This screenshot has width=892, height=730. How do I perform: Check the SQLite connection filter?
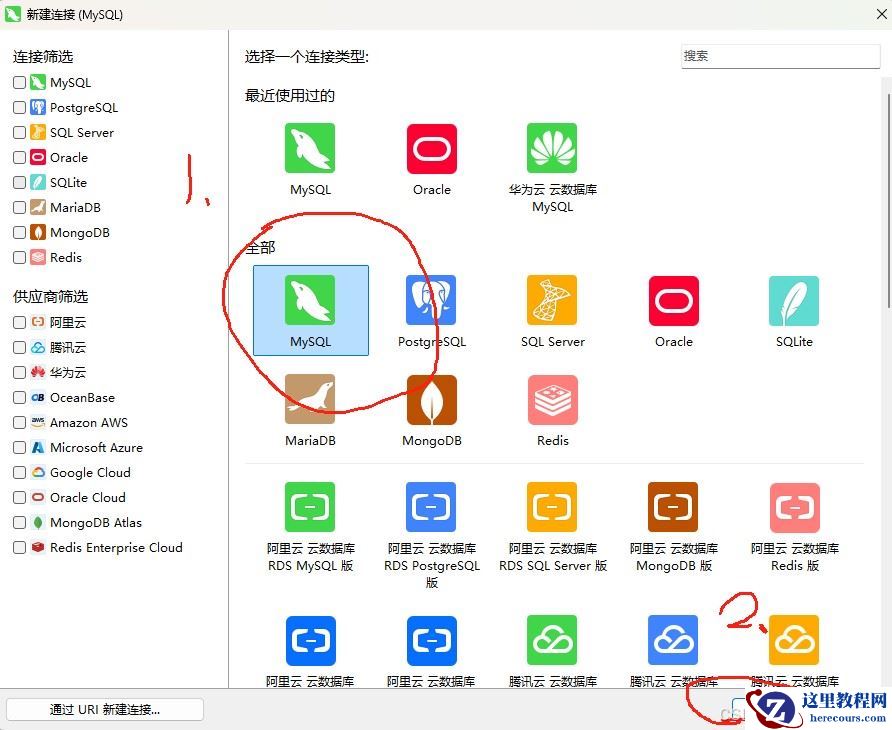(19, 183)
